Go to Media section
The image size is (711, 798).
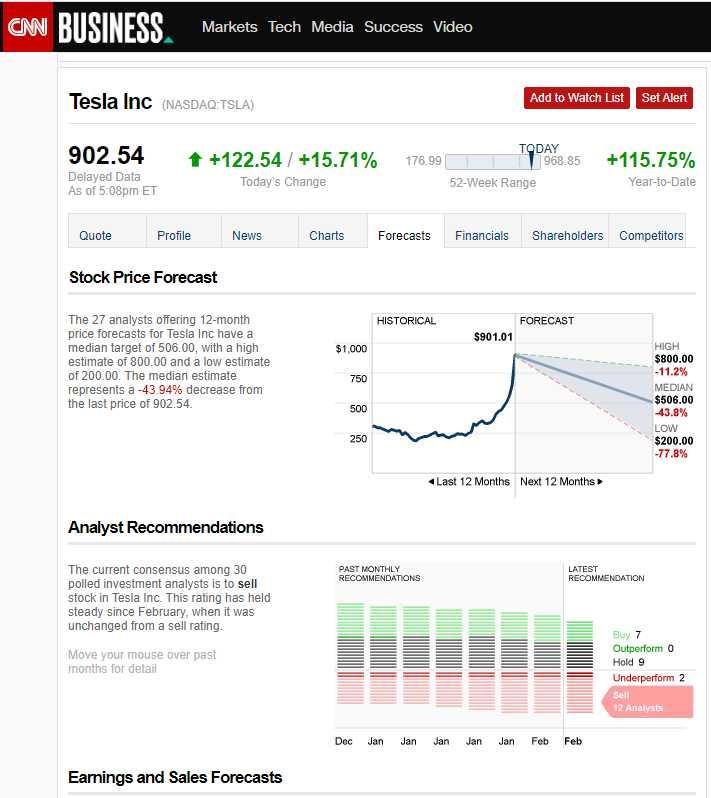(x=332, y=27)
